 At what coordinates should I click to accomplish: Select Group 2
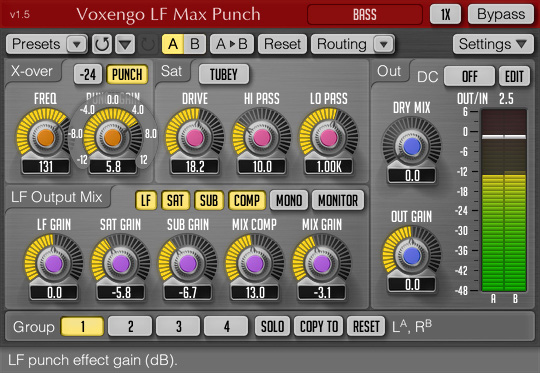point(130,326)
